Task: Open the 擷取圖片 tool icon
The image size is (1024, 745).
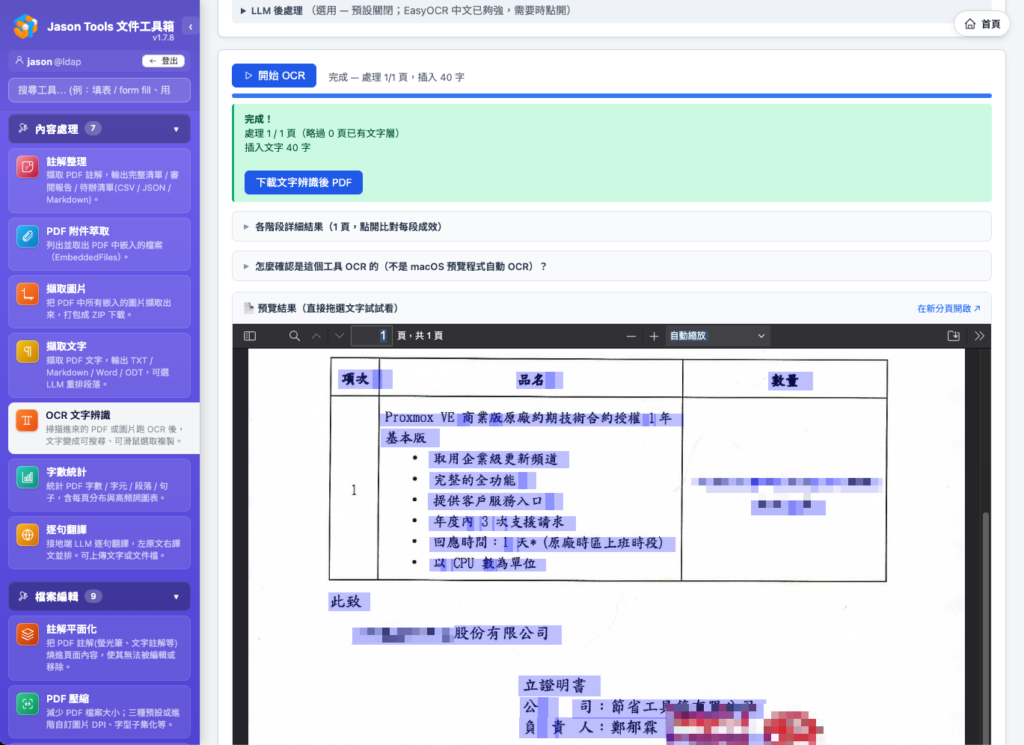Action: pyautogui.click(x=27, y=294)
